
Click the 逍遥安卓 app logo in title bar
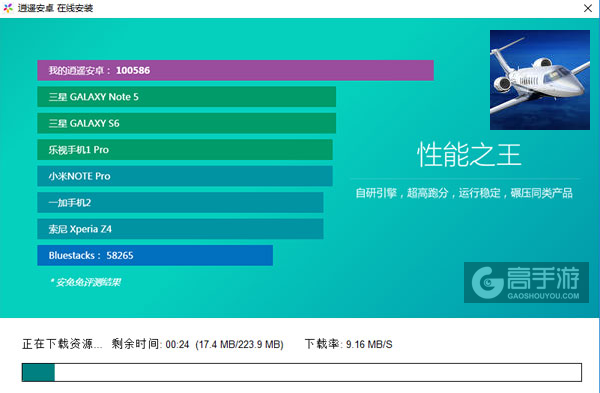(x=8, y=8)
